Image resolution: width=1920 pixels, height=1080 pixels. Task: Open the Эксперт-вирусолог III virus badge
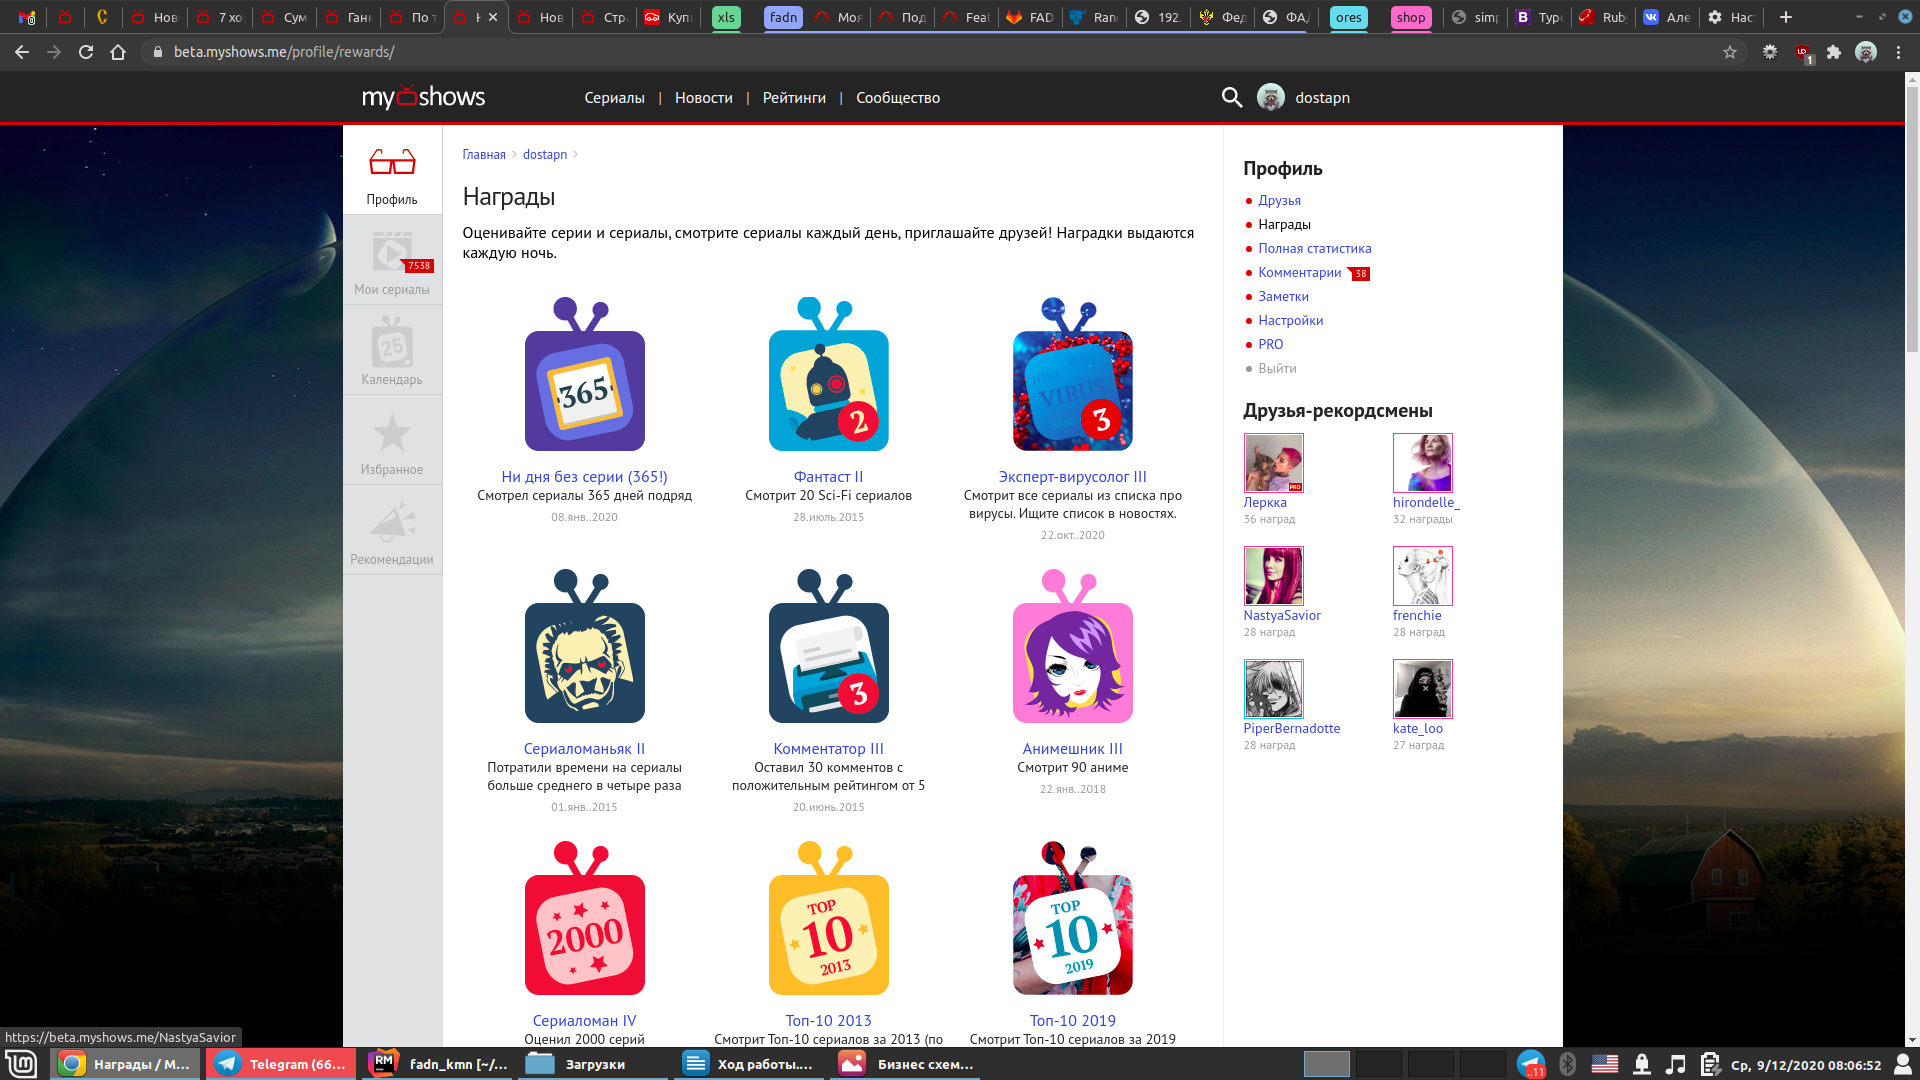coord(1073,375)
